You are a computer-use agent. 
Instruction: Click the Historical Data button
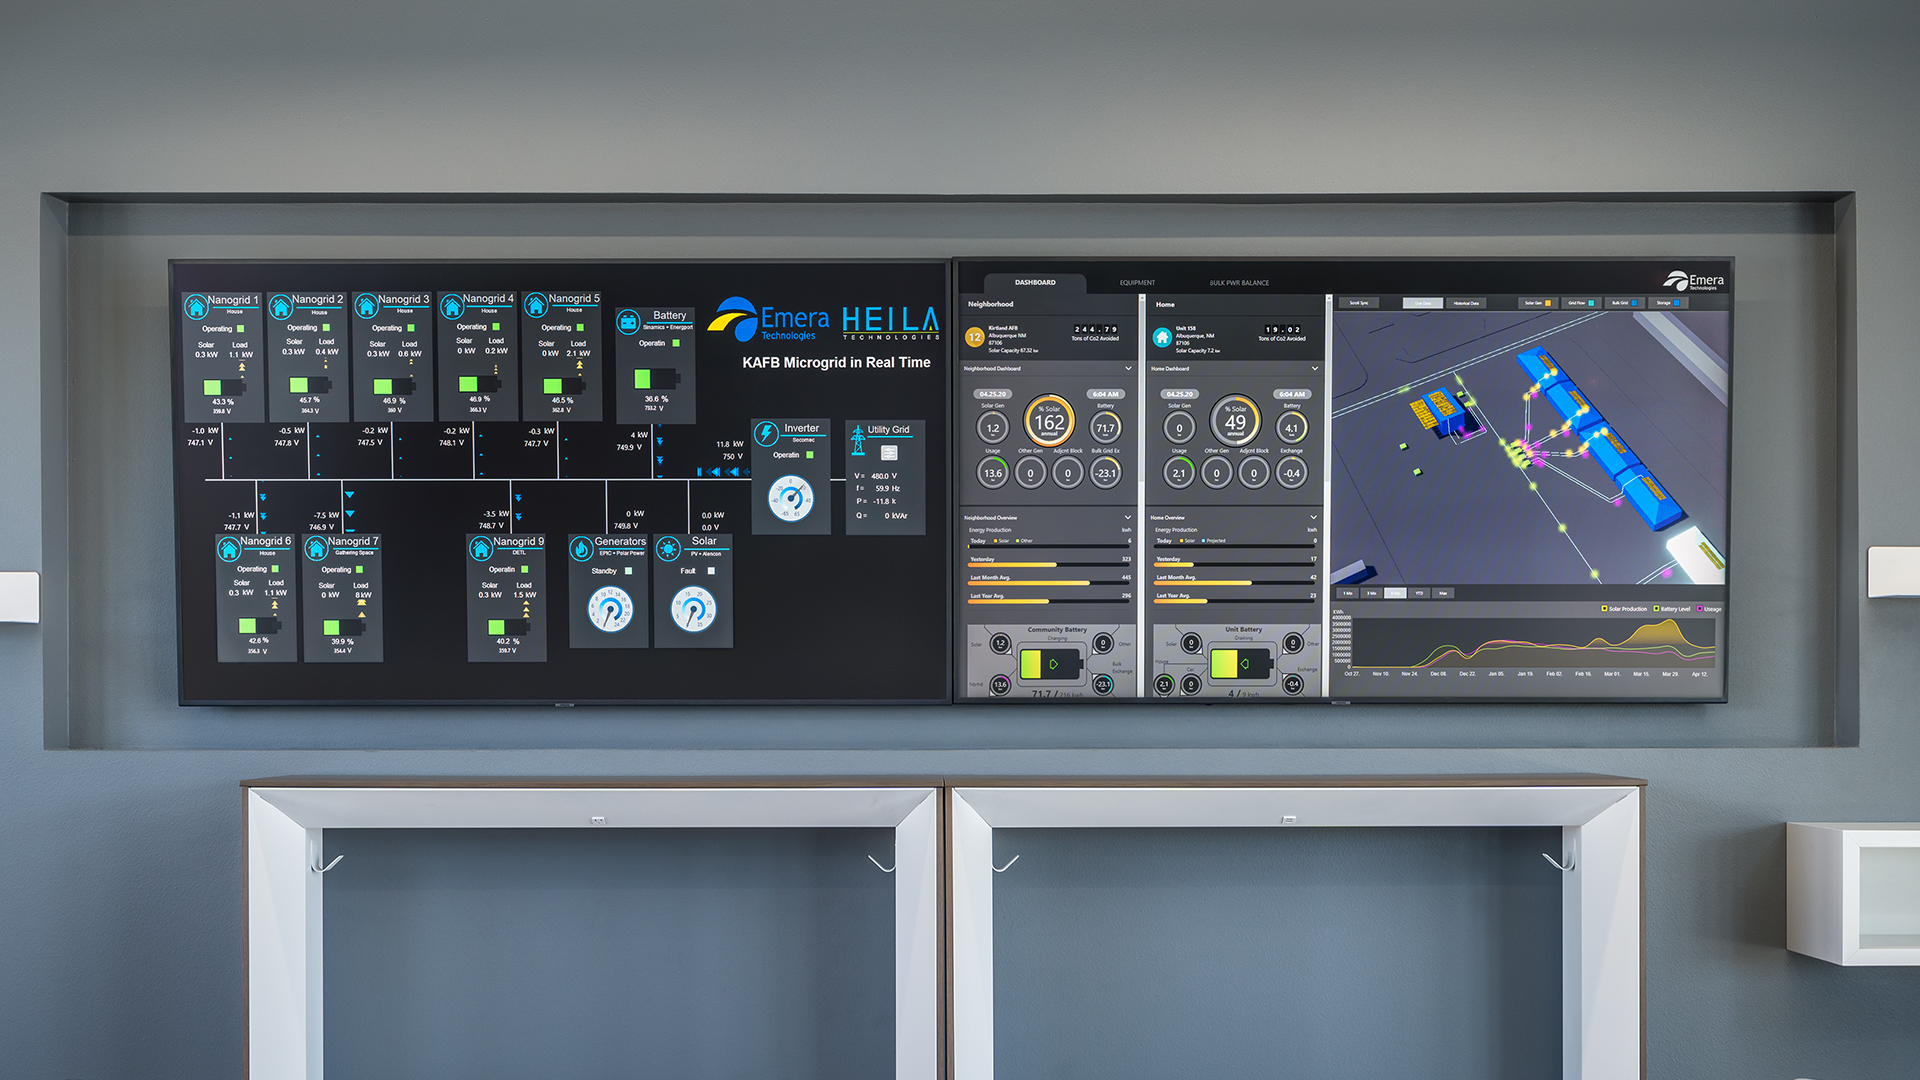[1466, 303]
